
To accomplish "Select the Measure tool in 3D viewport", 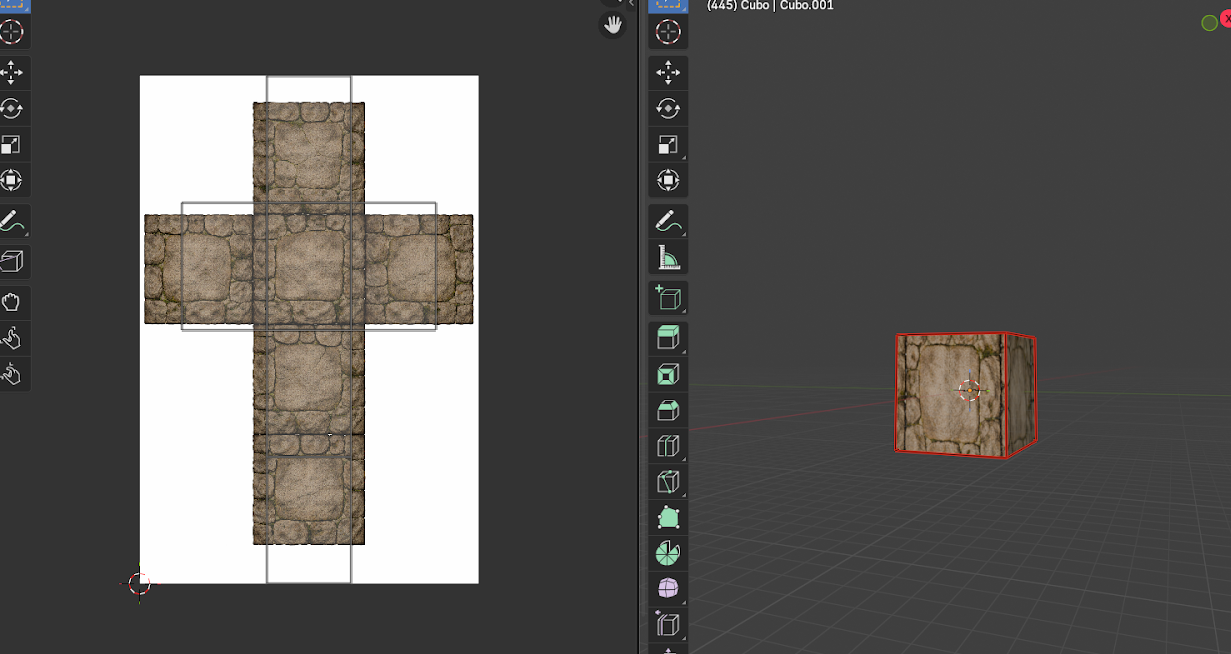I will click(x=668, y=257).
